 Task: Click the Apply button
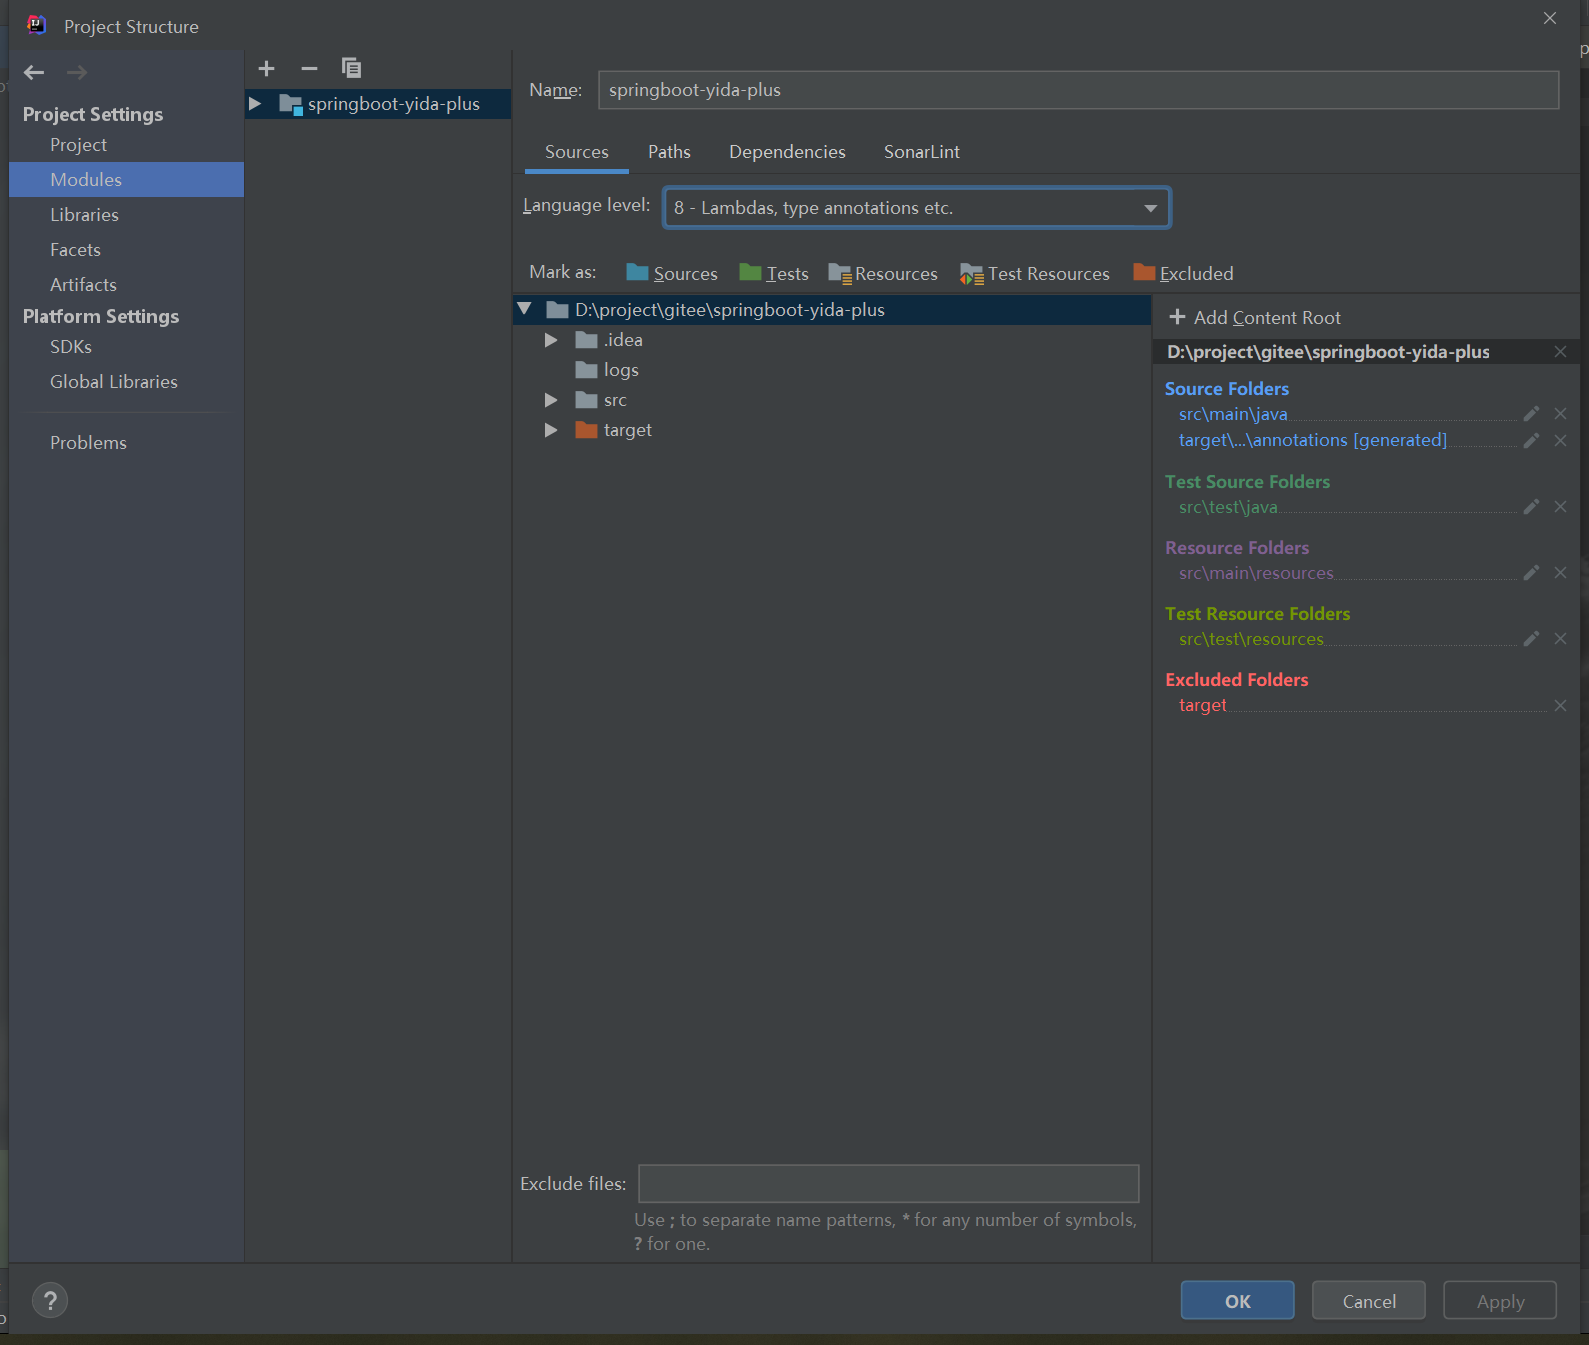pos(1500,1300)
